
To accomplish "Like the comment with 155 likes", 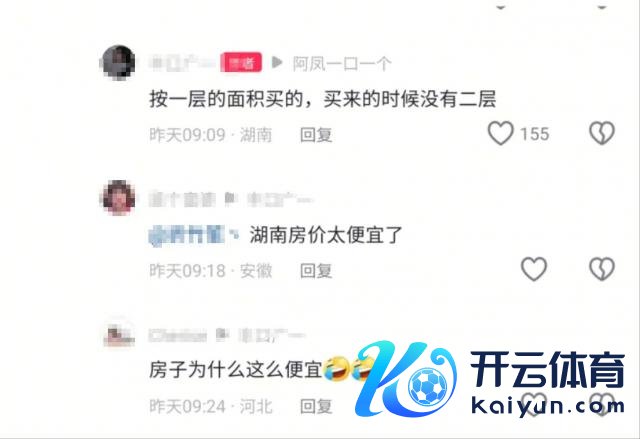I will (500, 133).
